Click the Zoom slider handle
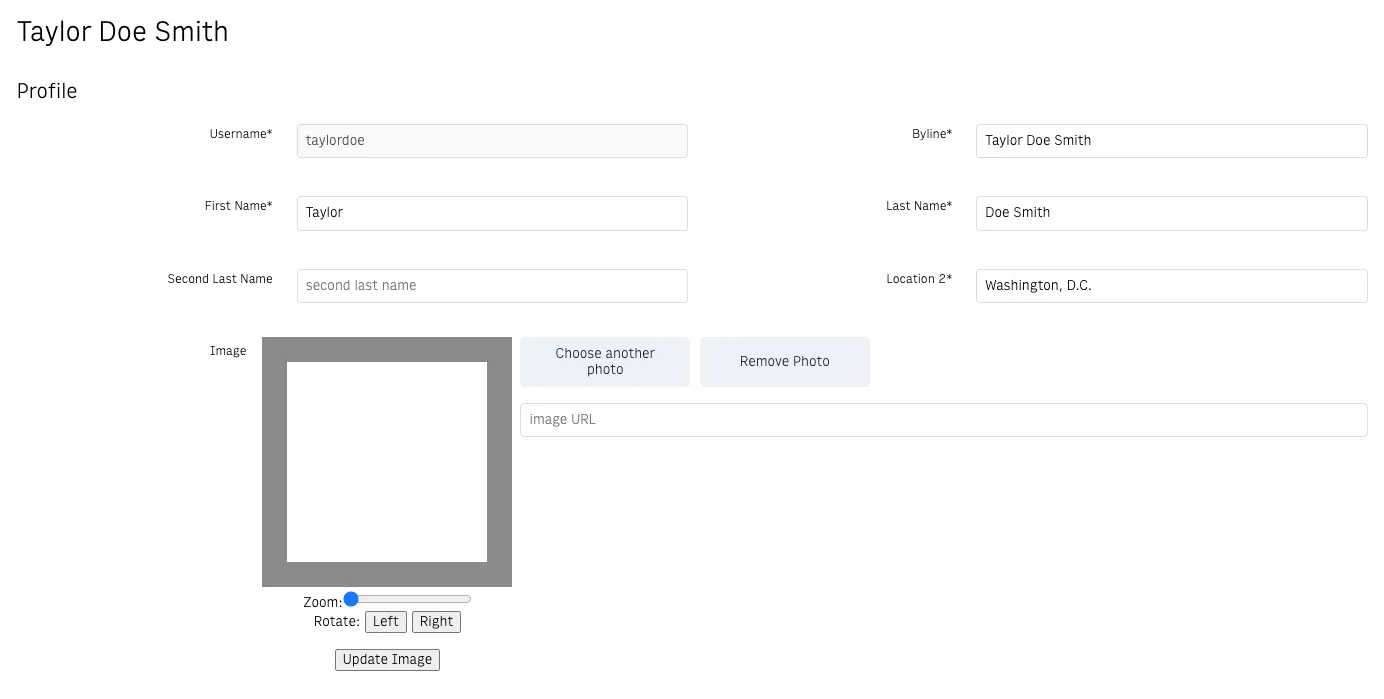Image resolution: width=1384 pixels, height=699 pixels. point(351,599)
